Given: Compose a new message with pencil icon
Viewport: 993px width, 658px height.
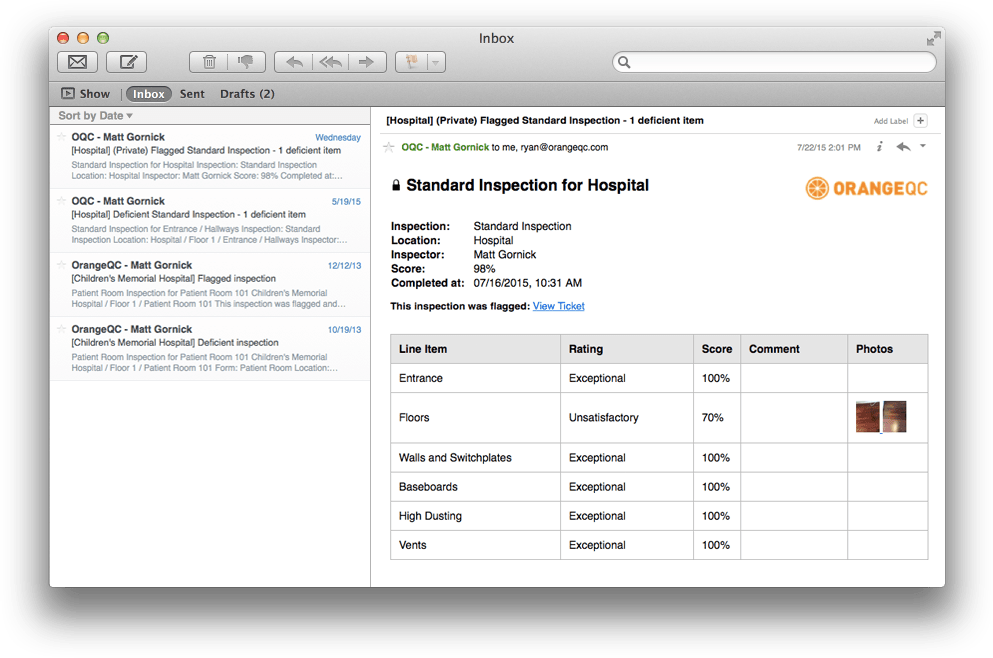Looking at the screenshot, I should click(x=127, y=62).
